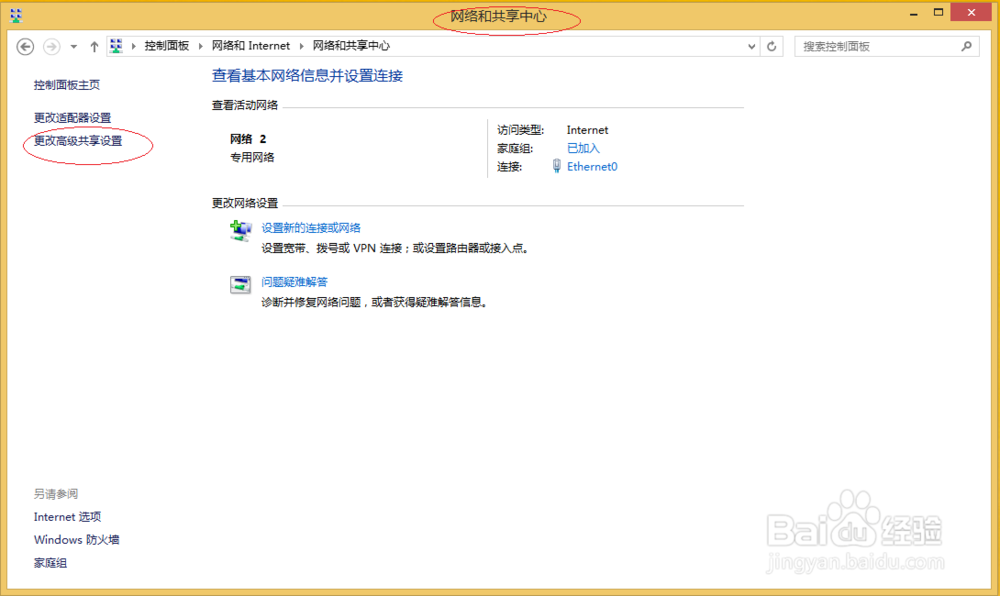Click the network icon in the breadcrumb bar
This screenshot has height=596, width=1000.
point(116,45)
